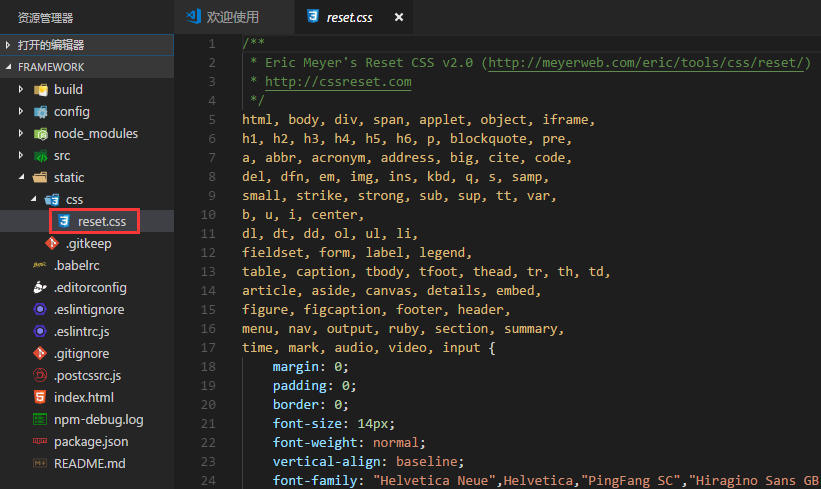Click 'acronym' in the selector list
The height and width of the screenshot is (489, 821).
click(x=338, y=158)
